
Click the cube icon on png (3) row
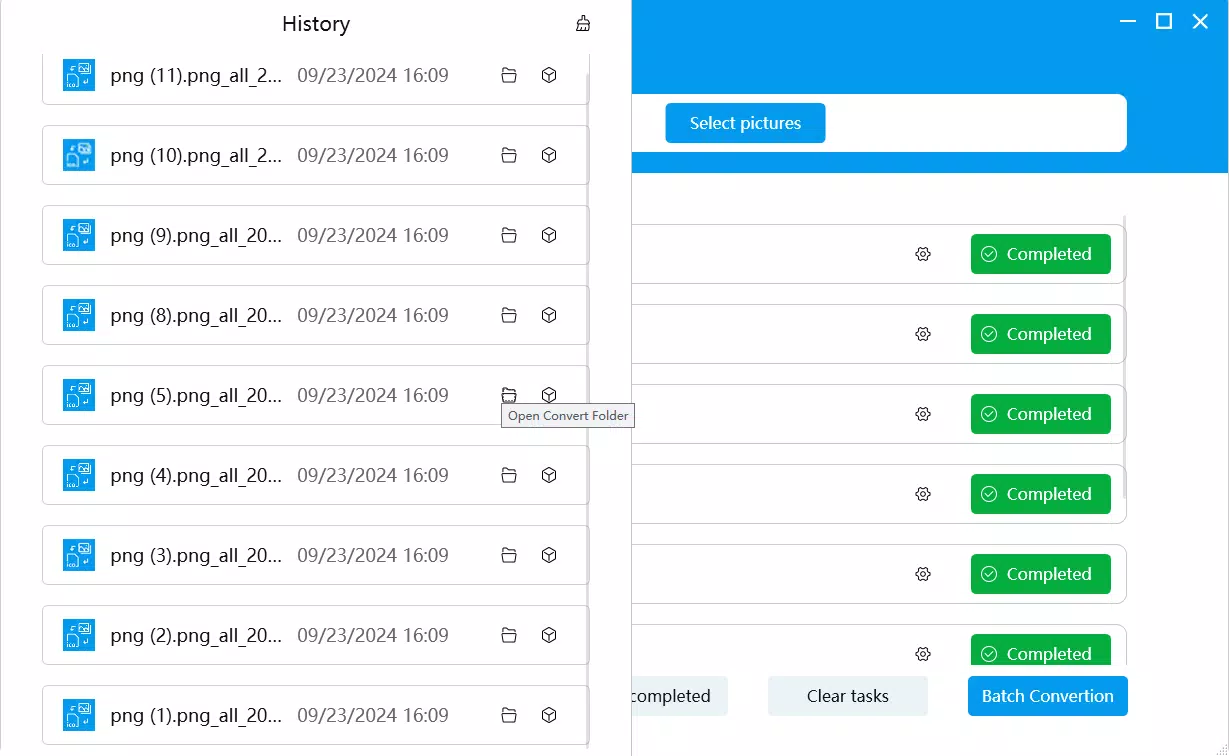(548, 555)
